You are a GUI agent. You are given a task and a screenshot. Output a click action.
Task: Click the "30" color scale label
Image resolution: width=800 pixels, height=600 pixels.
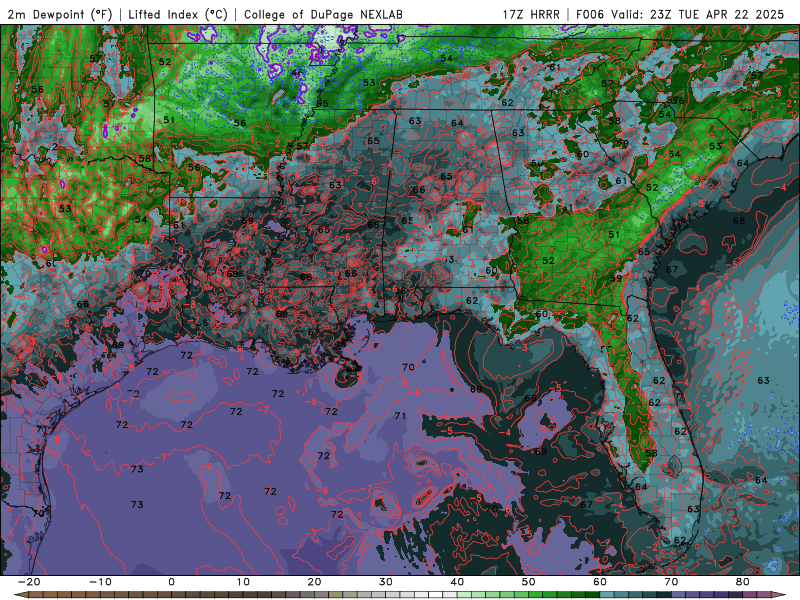tap(386, 582)
